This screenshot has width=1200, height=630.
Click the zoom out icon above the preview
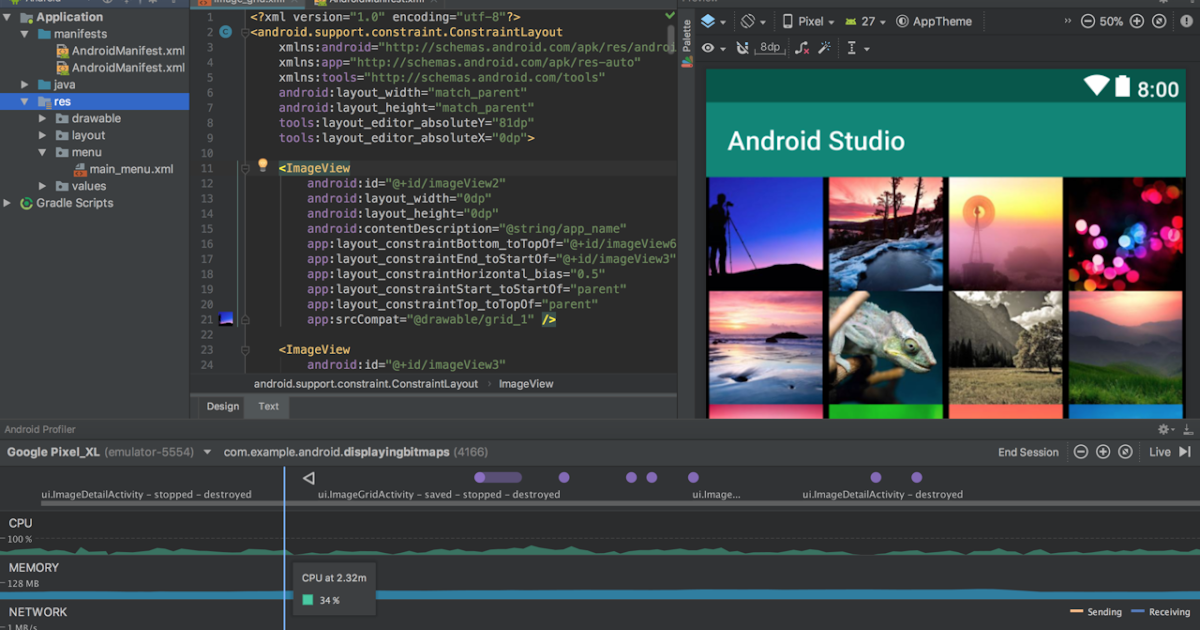point(1086,21)
